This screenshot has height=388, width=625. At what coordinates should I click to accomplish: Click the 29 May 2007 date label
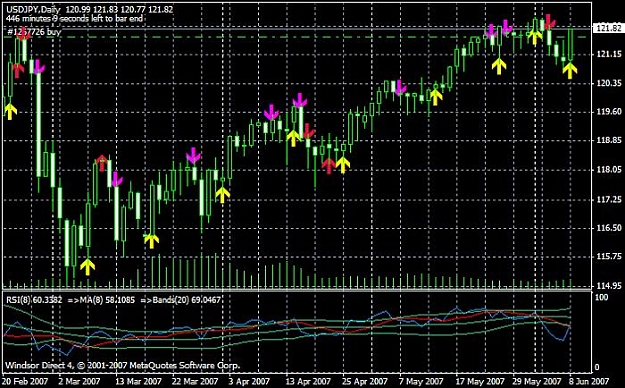coord(537,381)
